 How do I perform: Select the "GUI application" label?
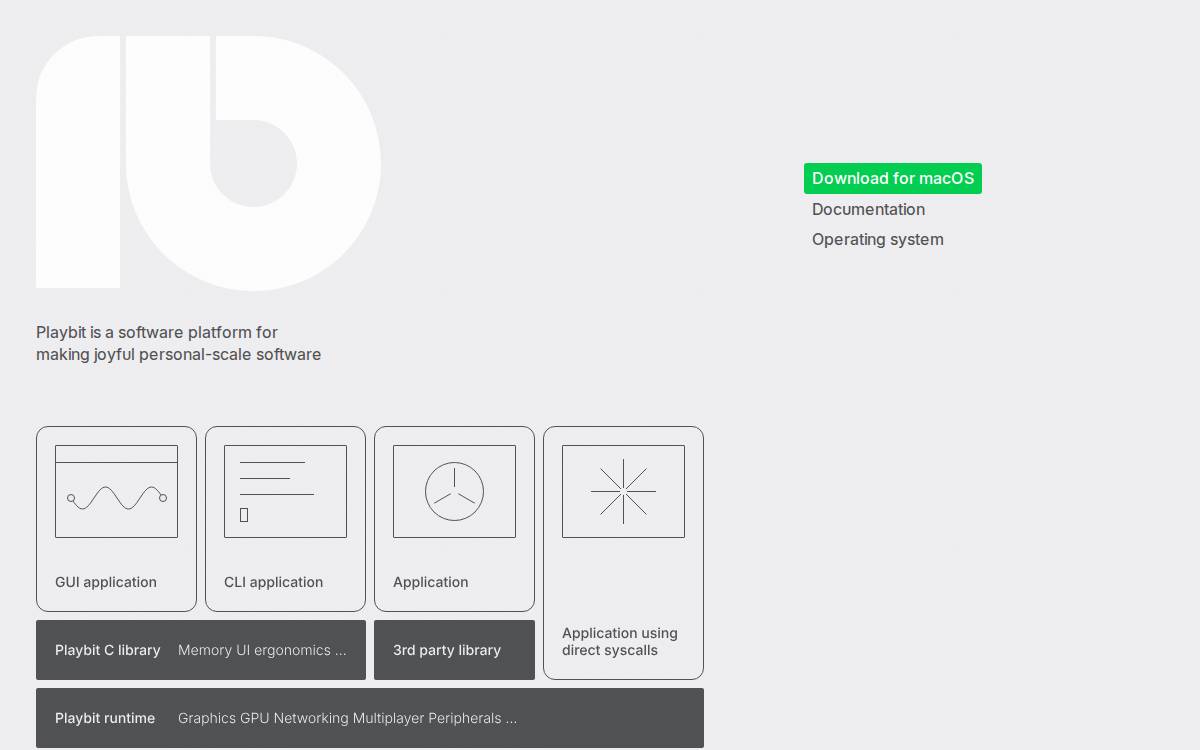[x=106, y=582]
